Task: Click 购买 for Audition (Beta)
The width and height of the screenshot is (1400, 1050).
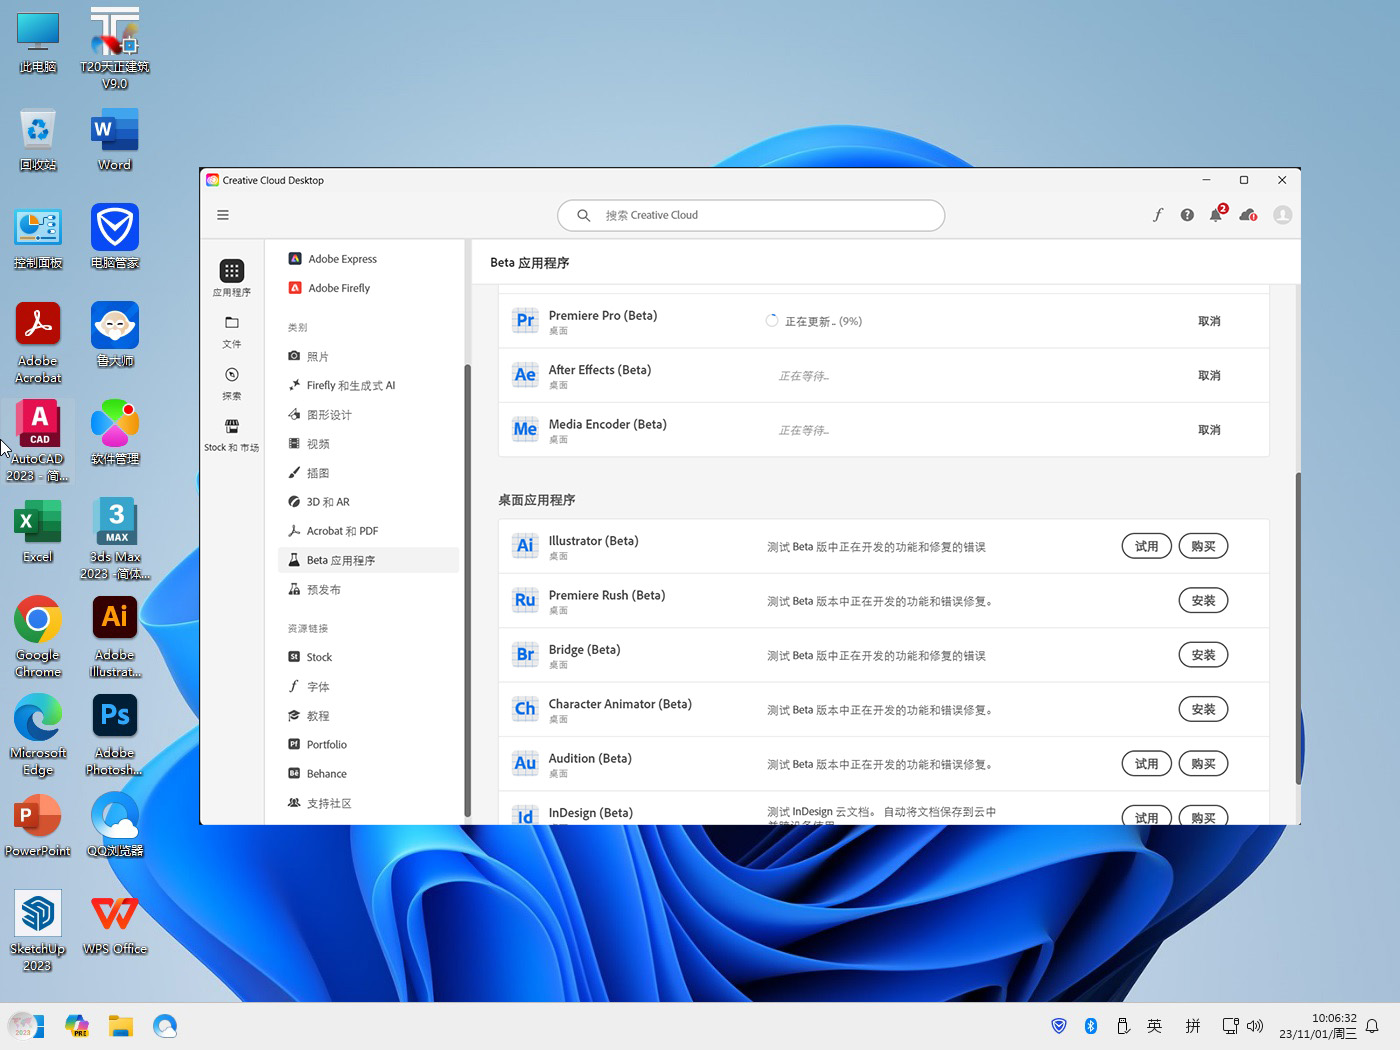Action: click(1203, 764)
